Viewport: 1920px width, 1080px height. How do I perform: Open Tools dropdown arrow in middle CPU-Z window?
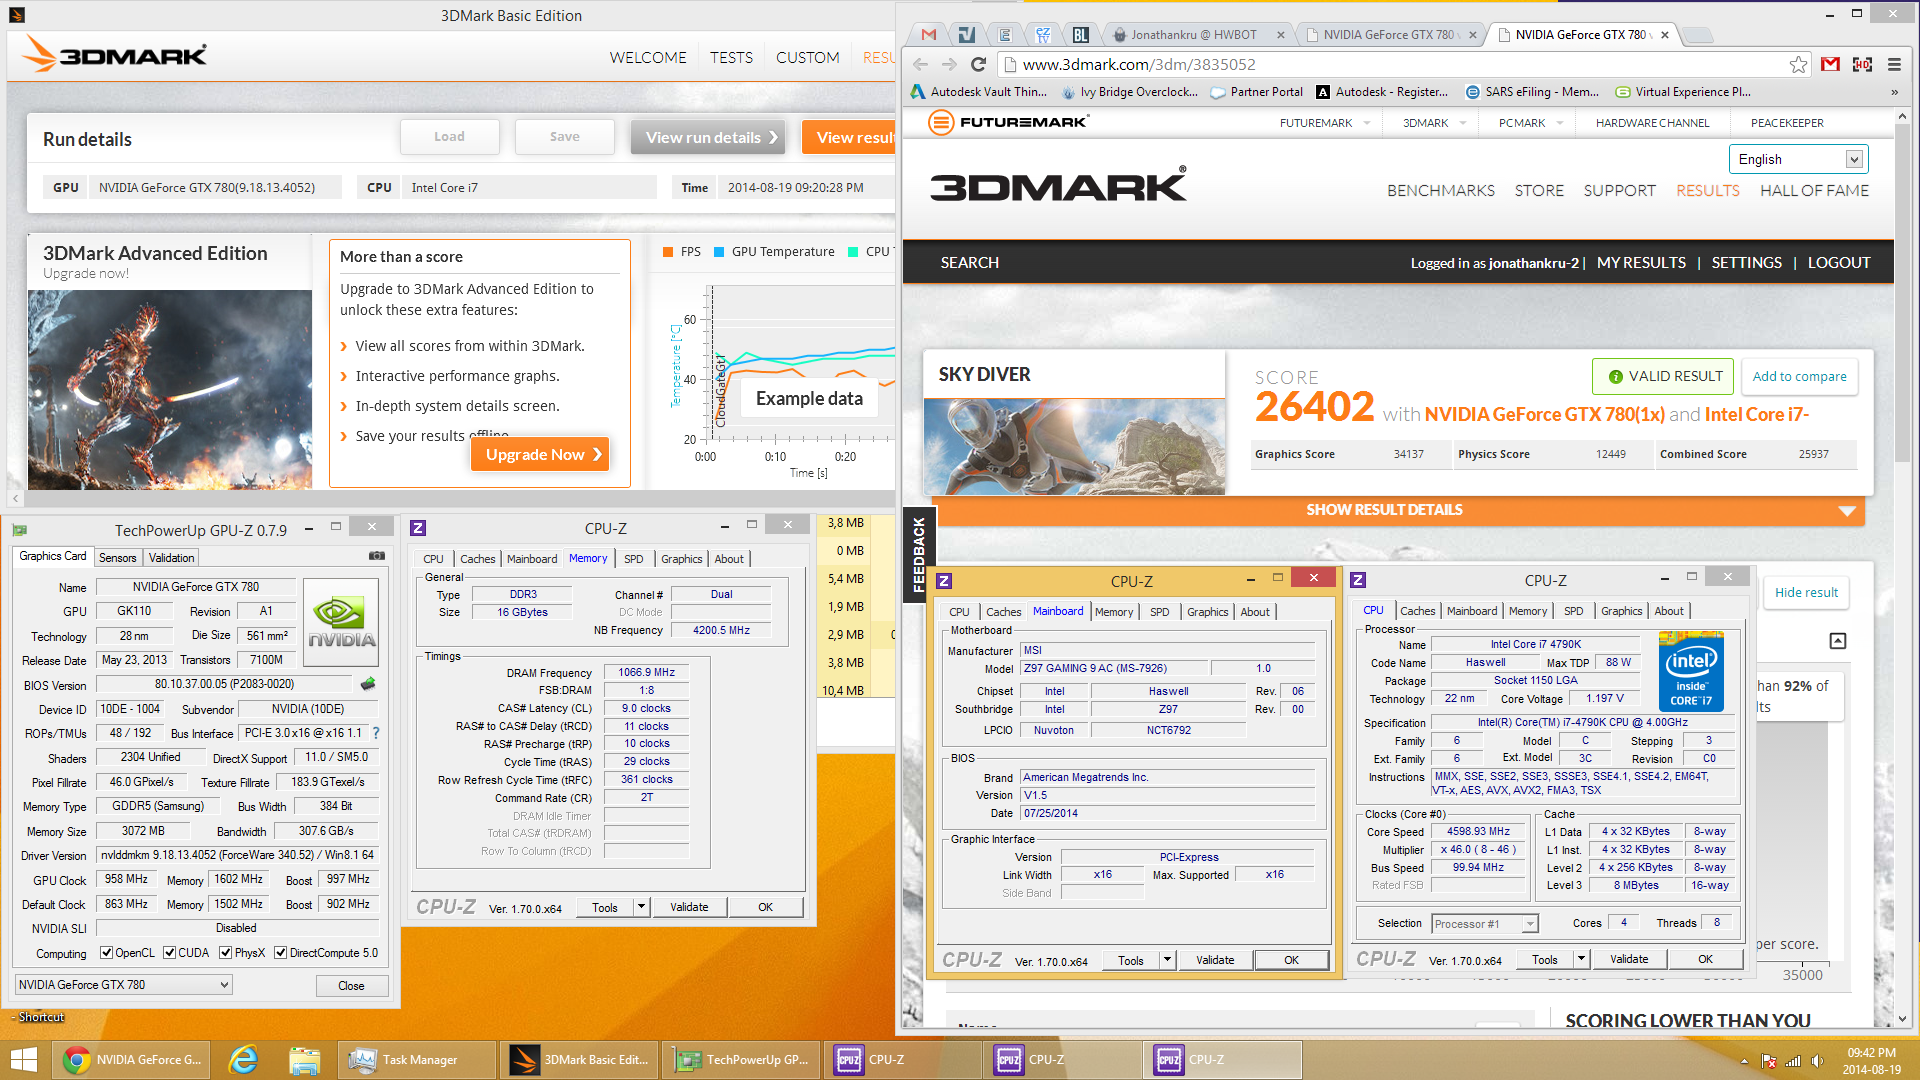[1167, 960]
